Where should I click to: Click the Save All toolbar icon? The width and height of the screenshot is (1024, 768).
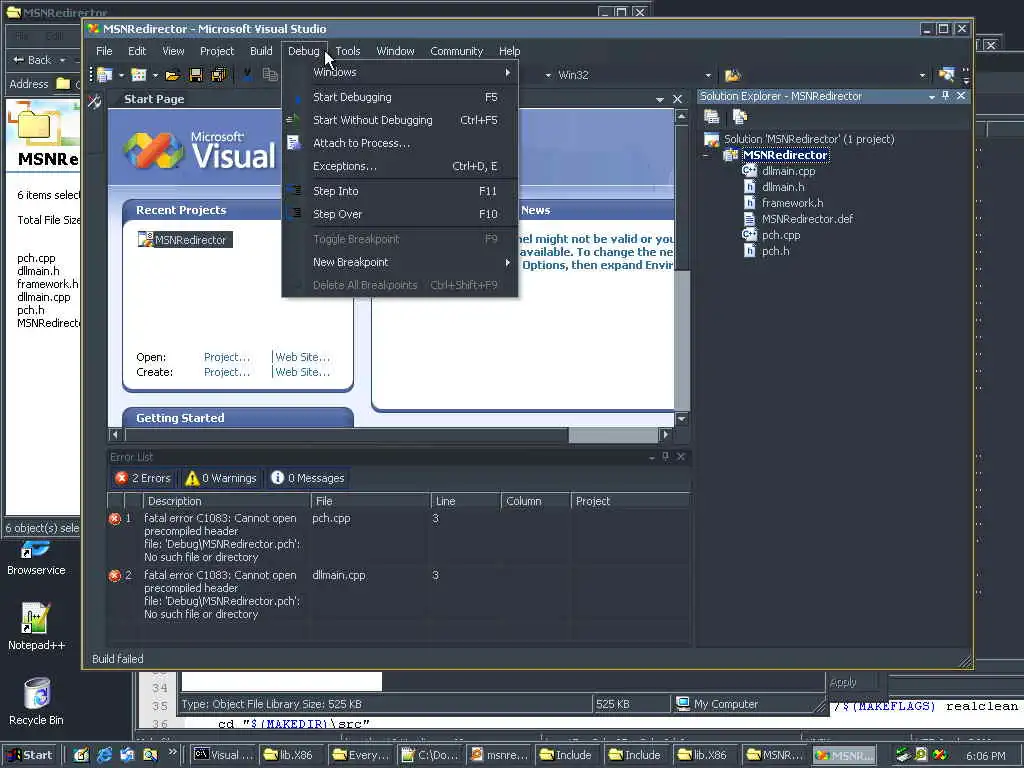pos(219,75)
